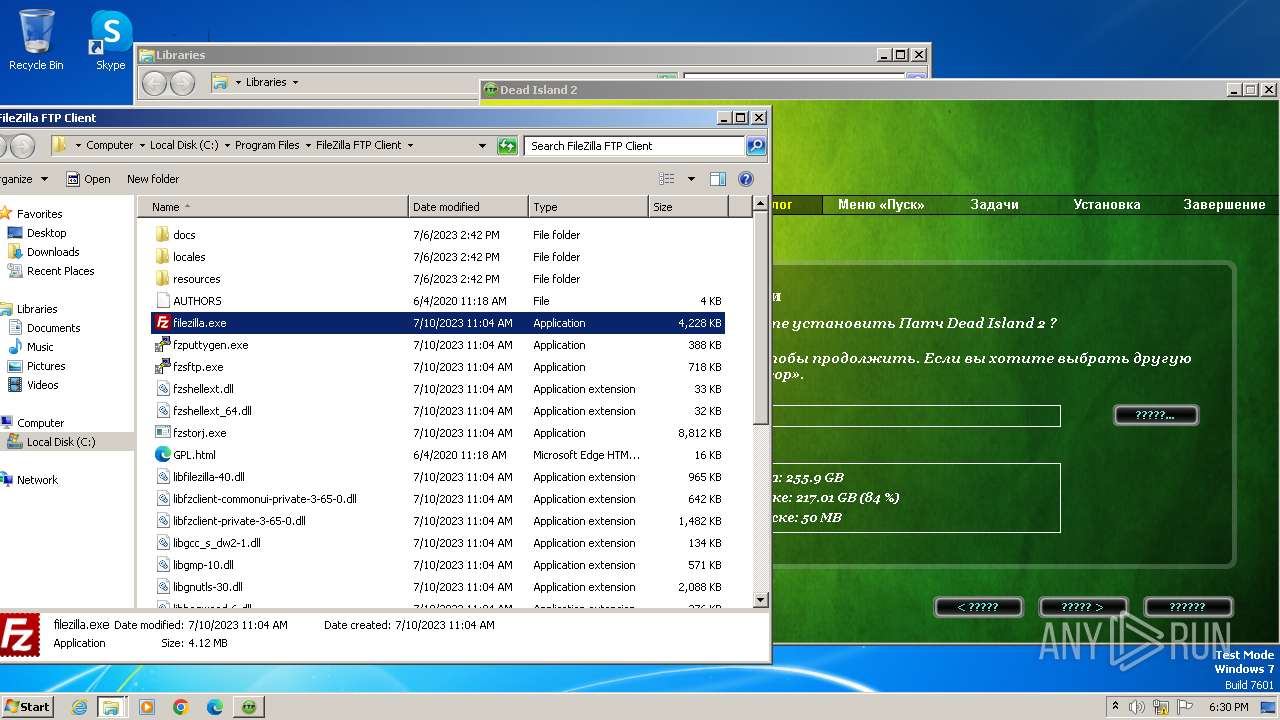
Task: Open Explorer help question mark icon
Action: pos(745,179)
